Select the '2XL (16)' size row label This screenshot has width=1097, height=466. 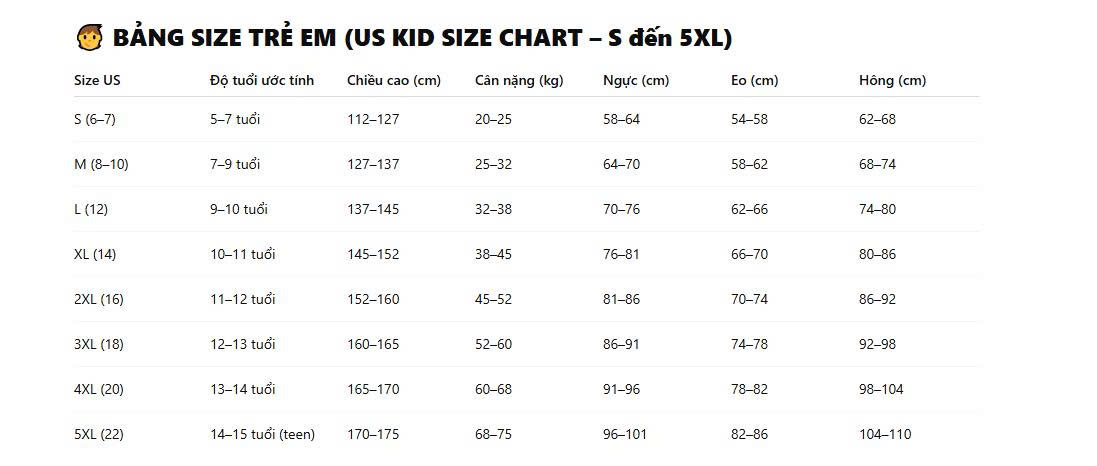coord(99,299)
